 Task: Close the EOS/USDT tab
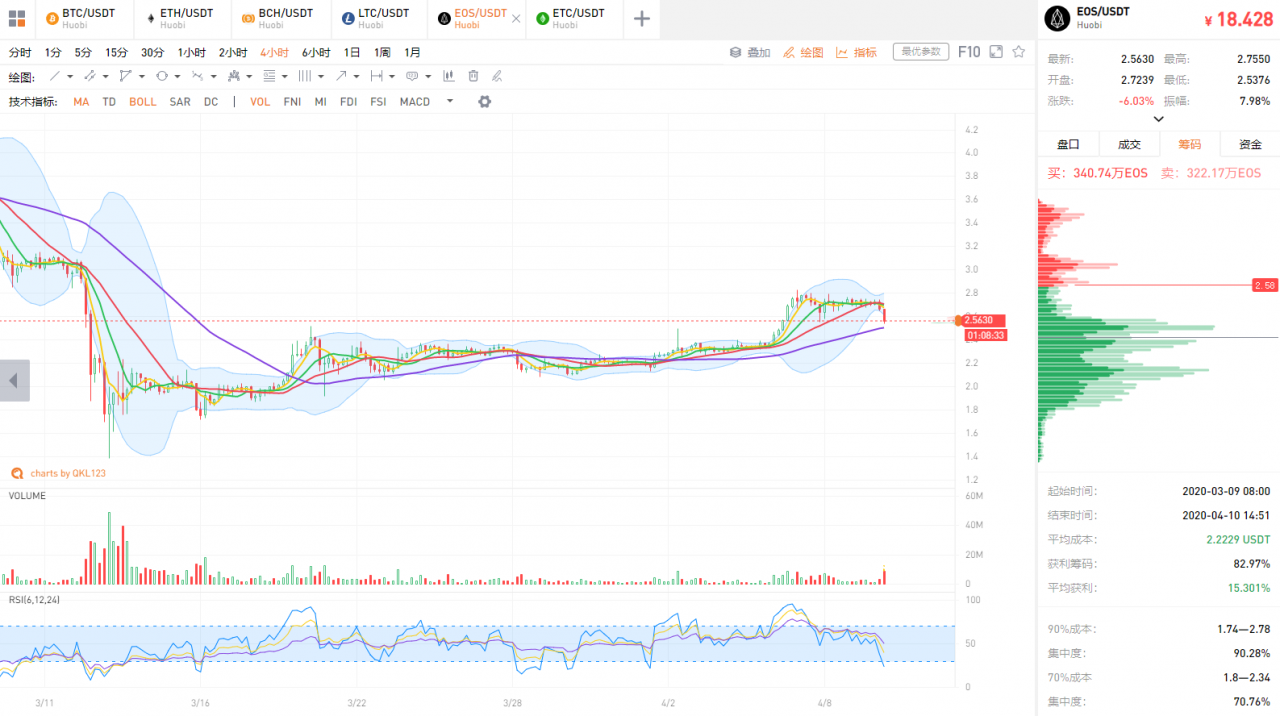click(515, 18)
